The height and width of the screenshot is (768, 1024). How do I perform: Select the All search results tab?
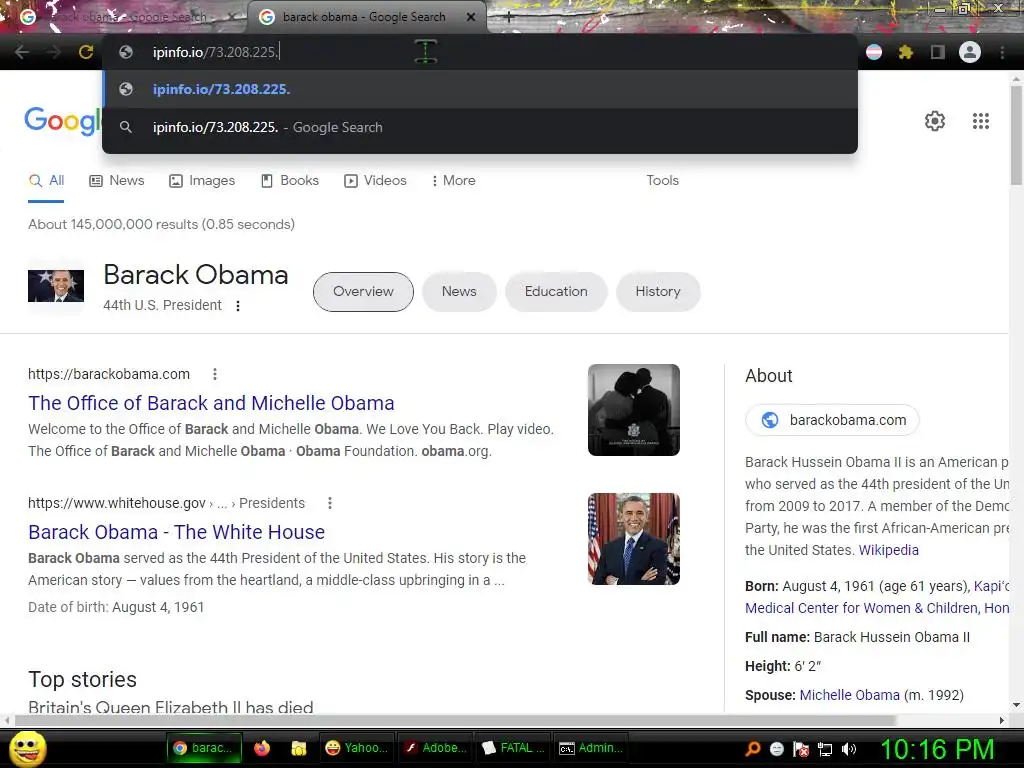pyautogui.click(x=46, y=181)
